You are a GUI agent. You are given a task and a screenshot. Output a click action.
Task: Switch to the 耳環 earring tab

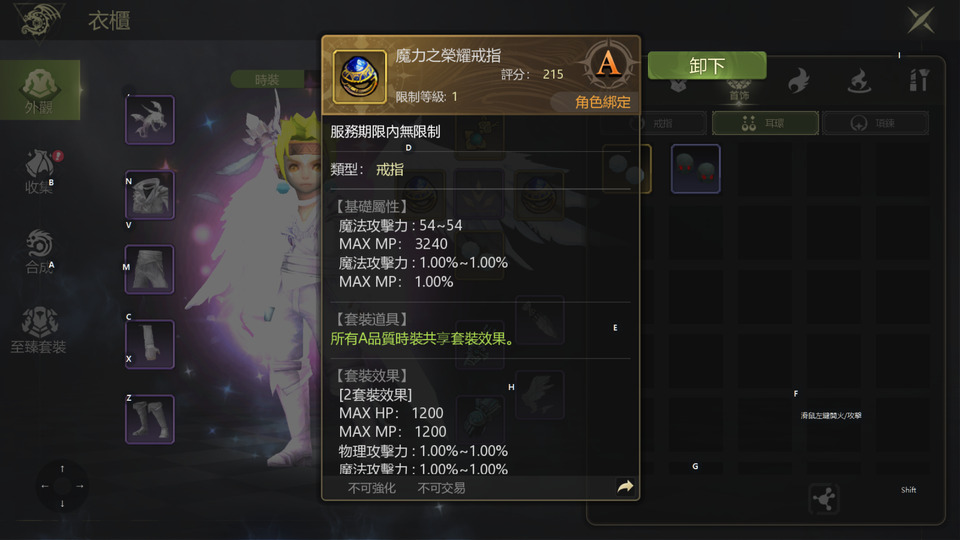click(x=765, y=123)
